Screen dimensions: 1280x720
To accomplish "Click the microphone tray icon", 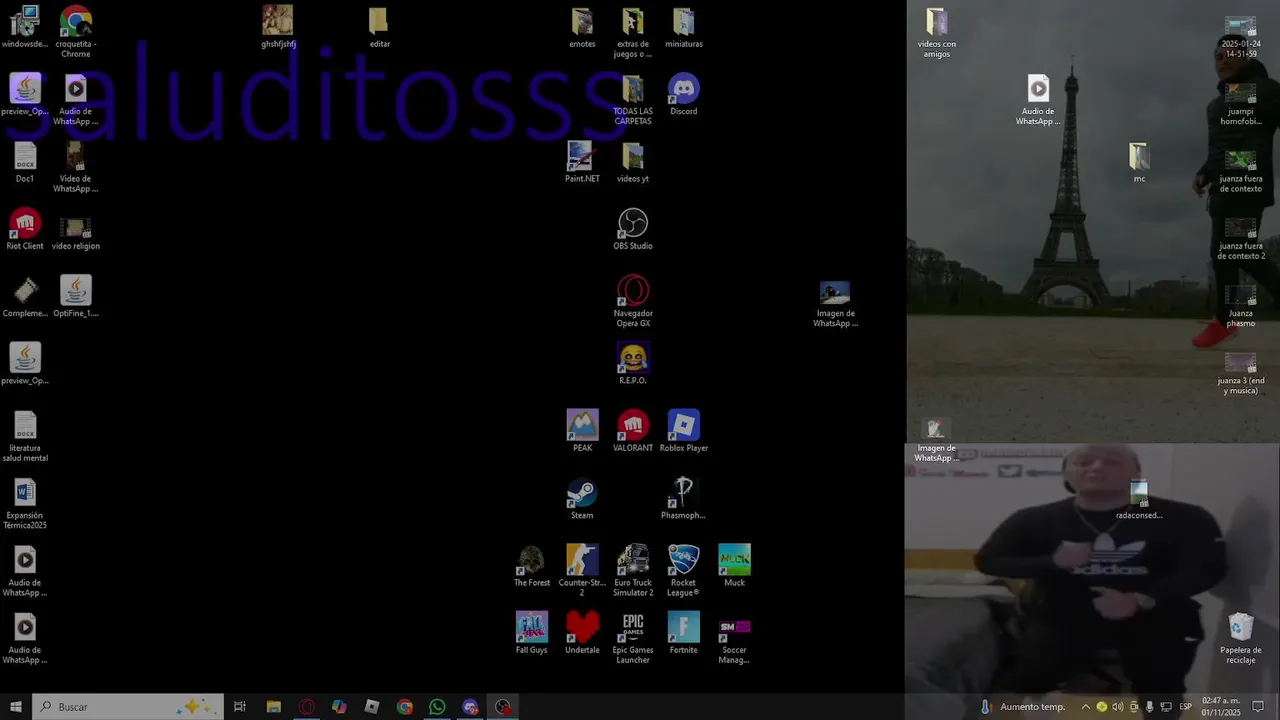I will pos(1150,707).
